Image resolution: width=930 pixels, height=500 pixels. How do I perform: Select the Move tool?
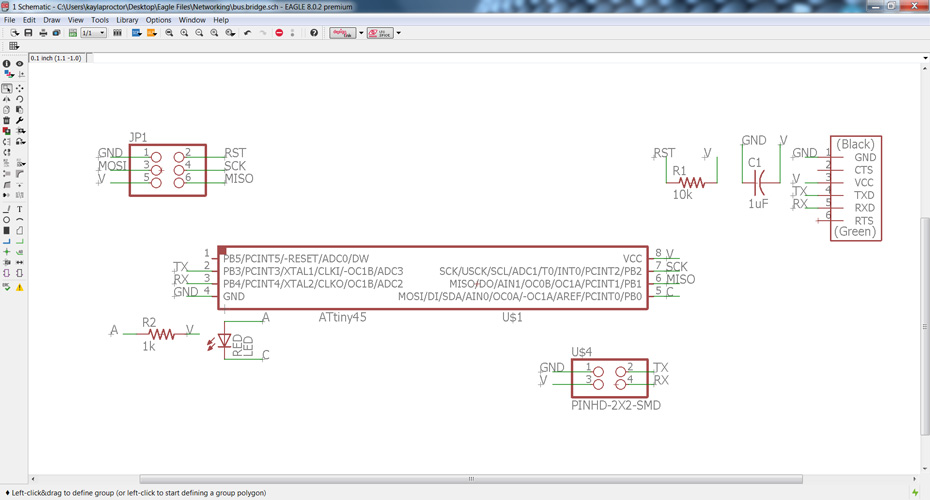20,88
